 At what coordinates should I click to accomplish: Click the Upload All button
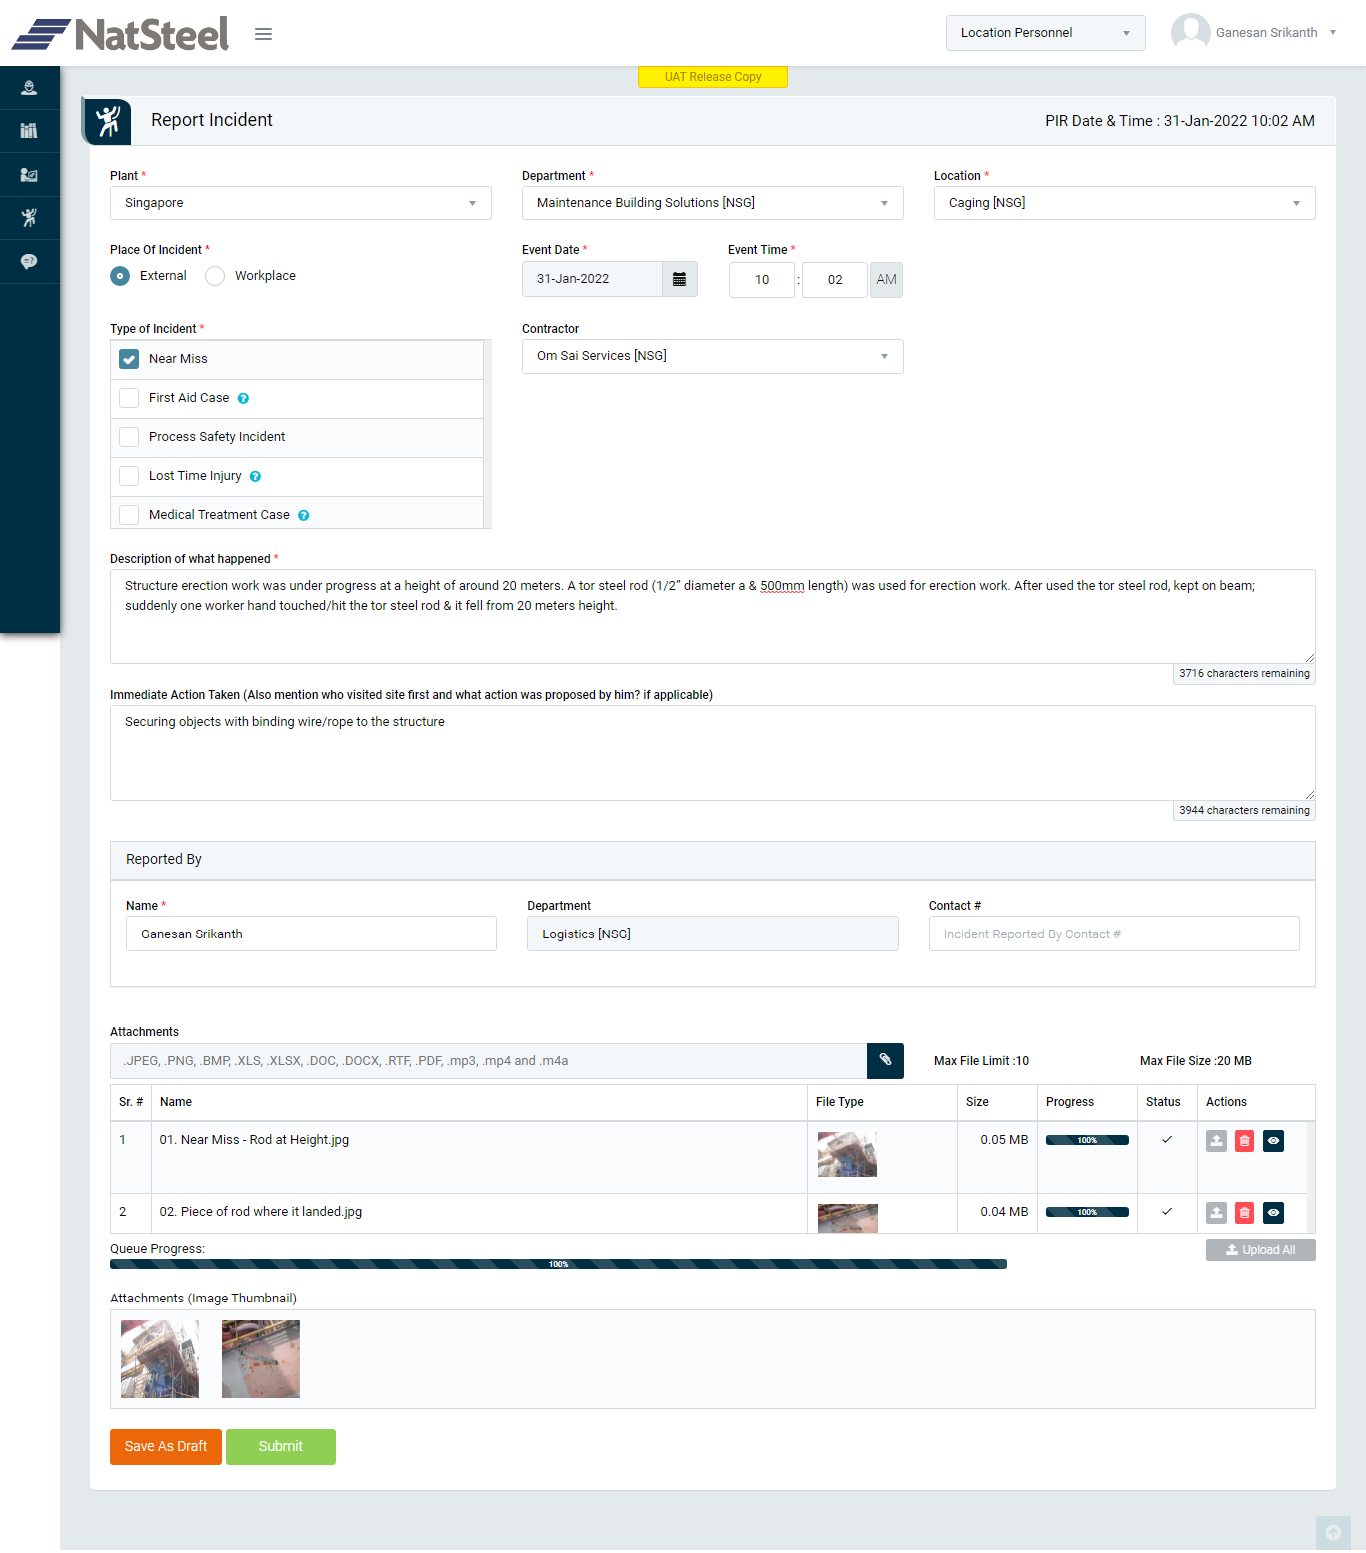coord(1261,1250)
